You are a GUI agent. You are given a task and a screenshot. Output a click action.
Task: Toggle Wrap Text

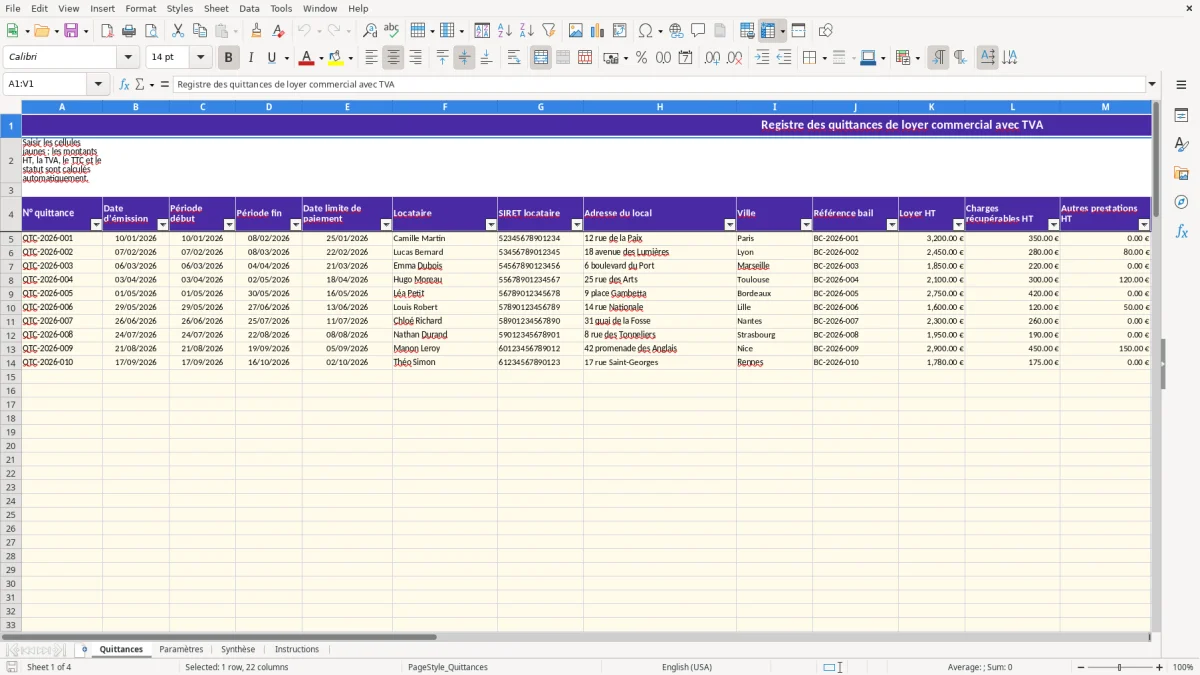[514, 58]
